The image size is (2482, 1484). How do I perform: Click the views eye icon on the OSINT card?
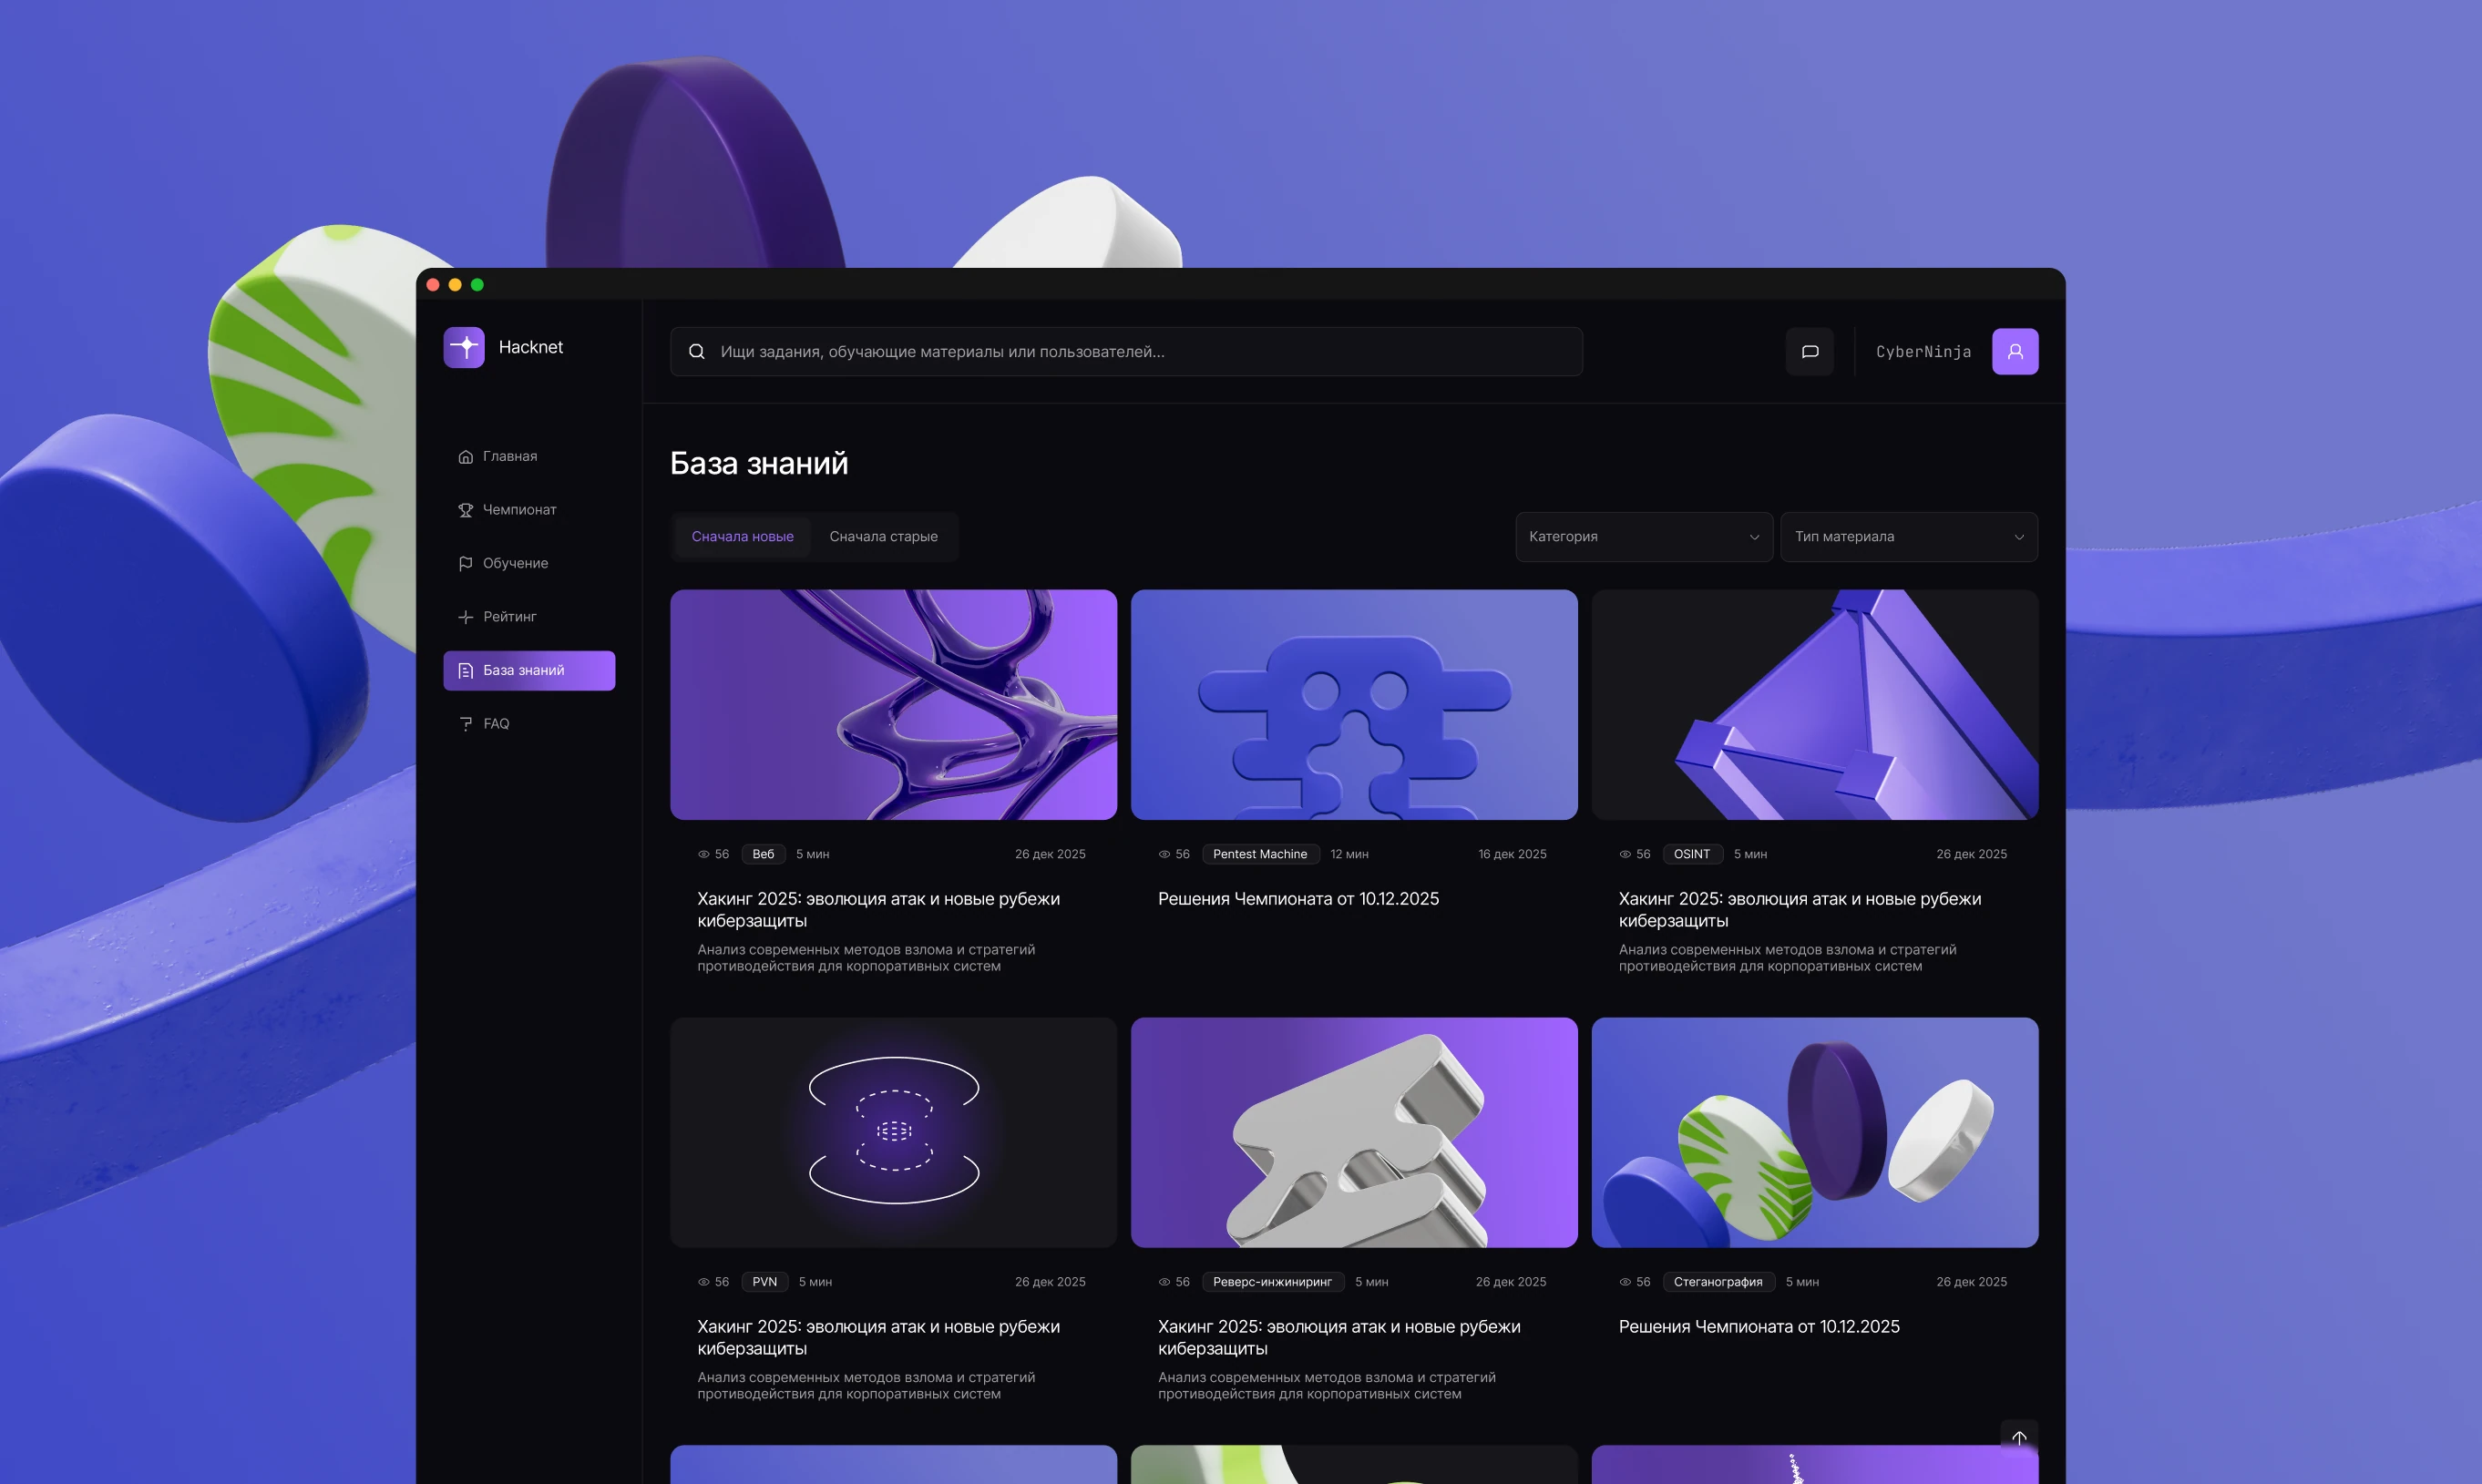pyautogui.click(x=1625, y=854)
